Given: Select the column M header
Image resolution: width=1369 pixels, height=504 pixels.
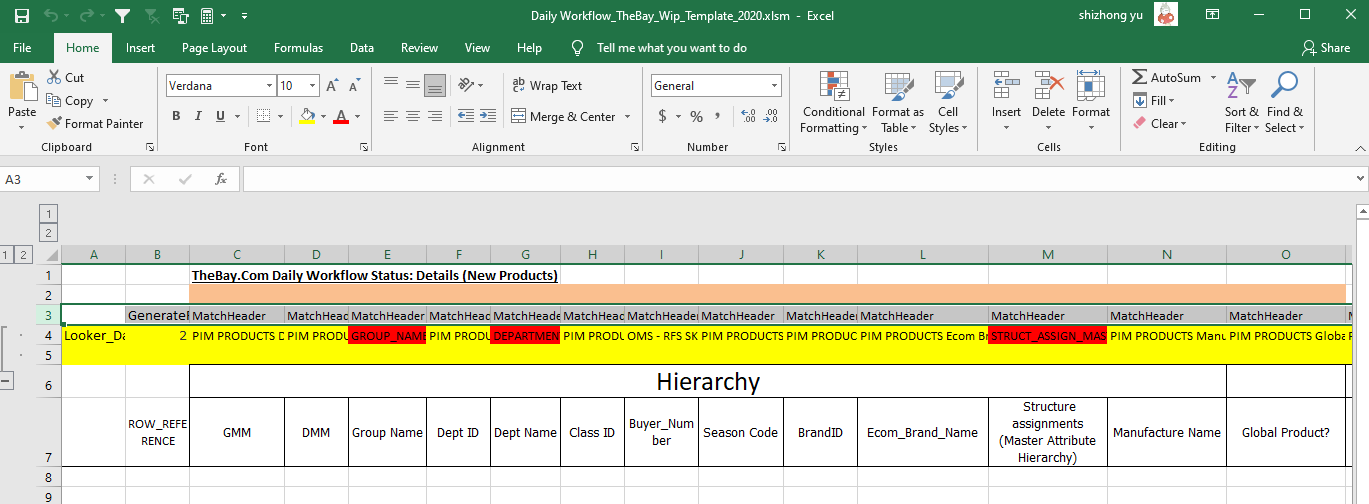Looking at the screenshot, I should click(1047, 255).
